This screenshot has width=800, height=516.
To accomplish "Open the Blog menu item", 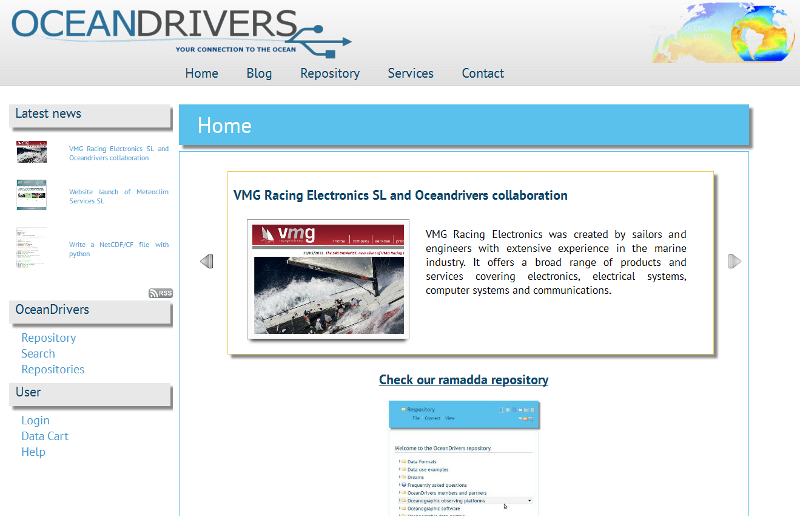I will pos(259,73).
